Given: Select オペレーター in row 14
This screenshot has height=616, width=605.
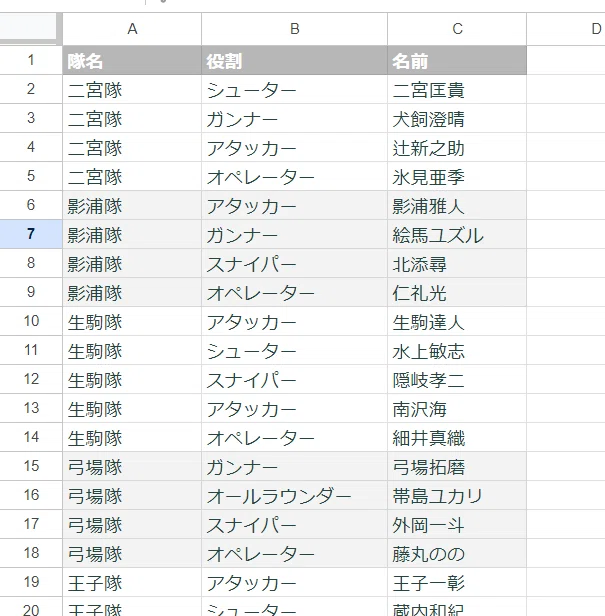Looking at the screenshot, I should tap(294, 437).
